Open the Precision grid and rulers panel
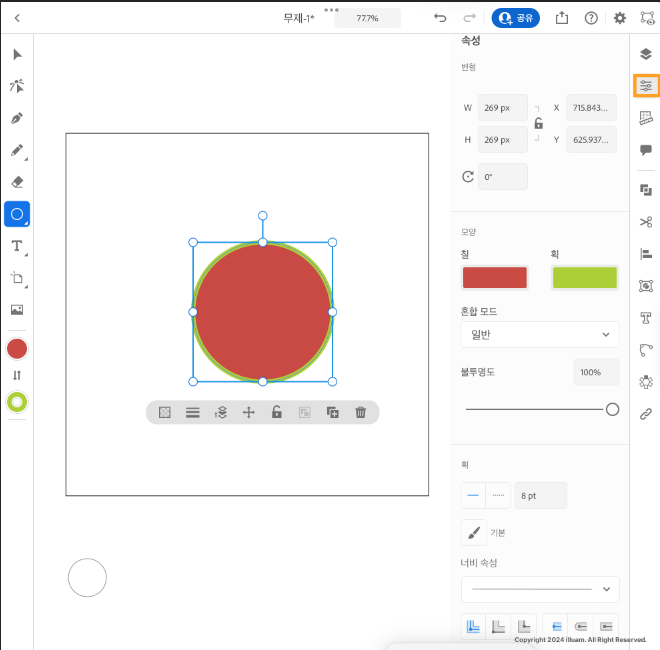Viewport: 660px width, 650px height. (x=646, y=118)
